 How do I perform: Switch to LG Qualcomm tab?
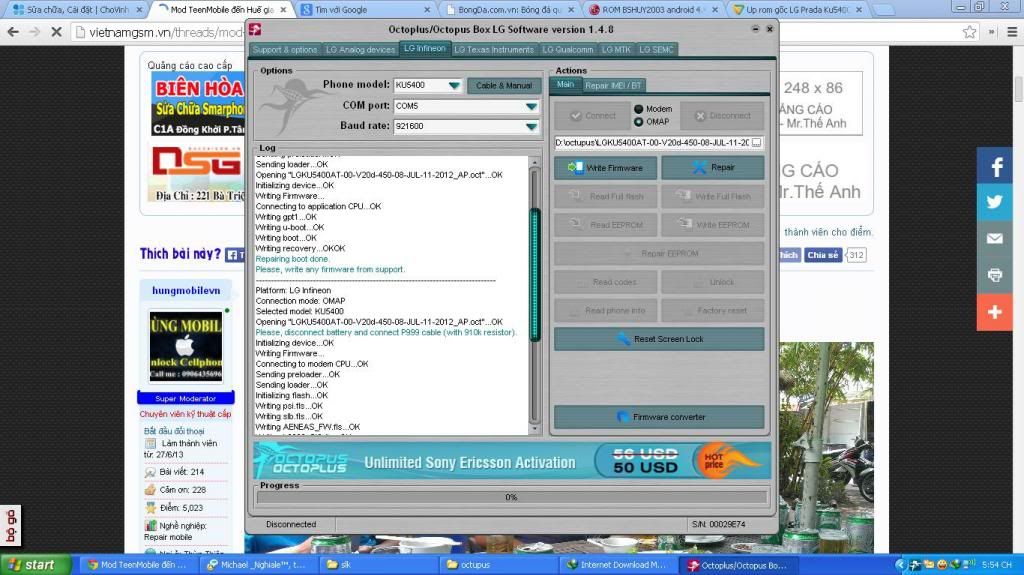point(568,50)
